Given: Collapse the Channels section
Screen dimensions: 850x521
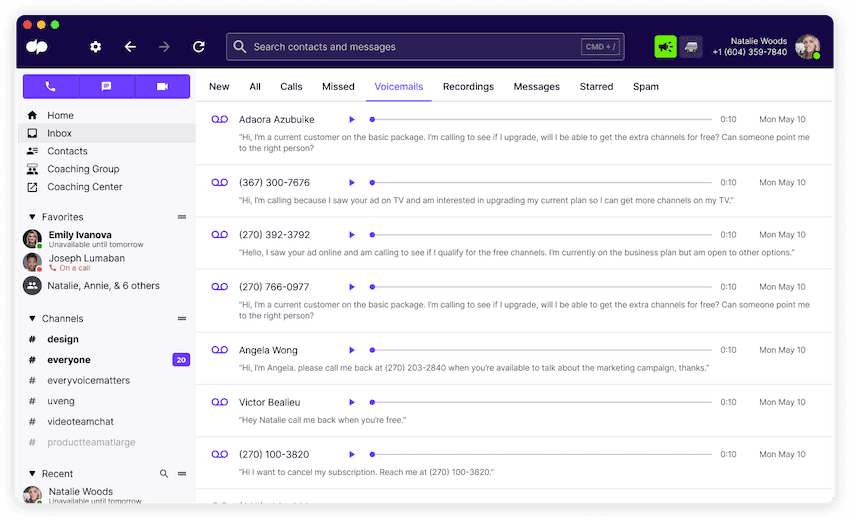Looking at the screenshot, I should [32, 319].
